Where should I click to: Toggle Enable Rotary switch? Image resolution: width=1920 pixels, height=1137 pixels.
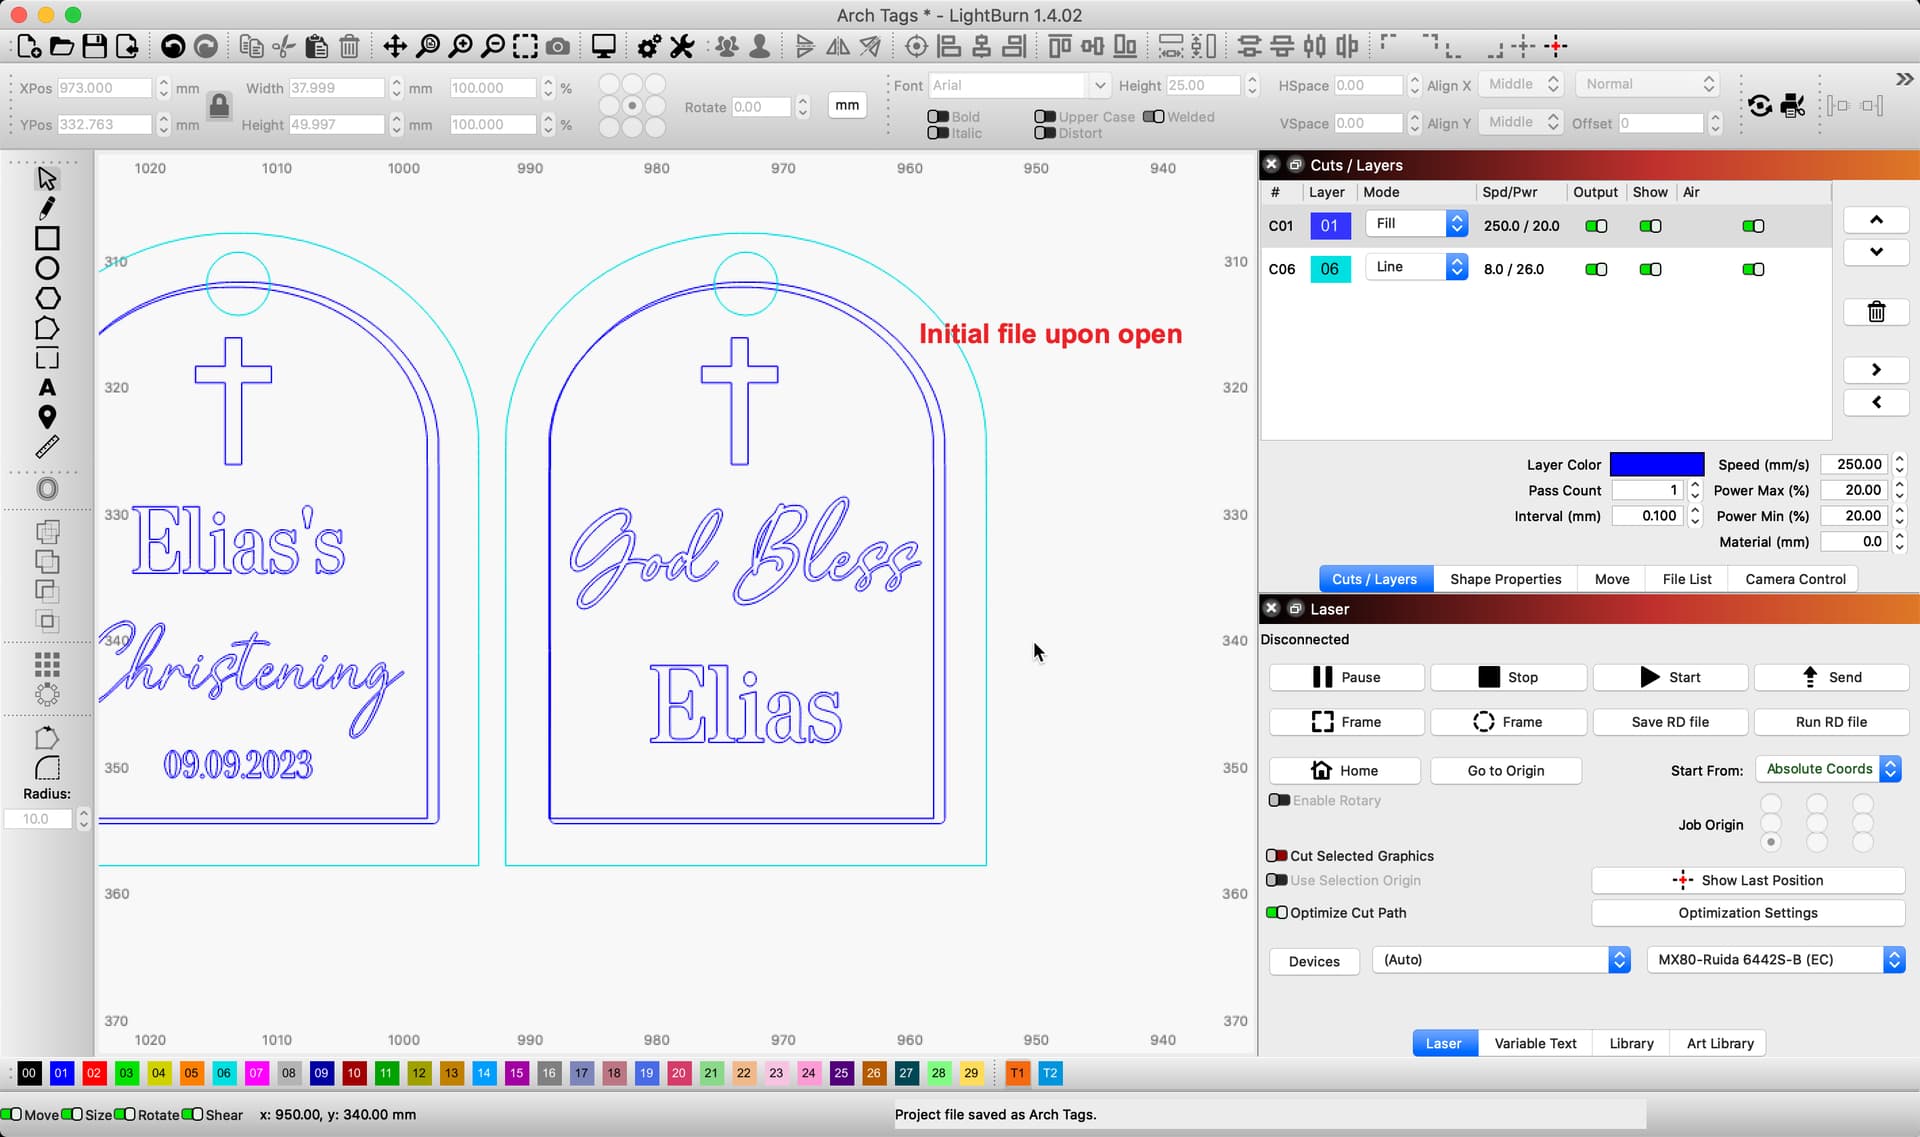[x=1279, y=800]
